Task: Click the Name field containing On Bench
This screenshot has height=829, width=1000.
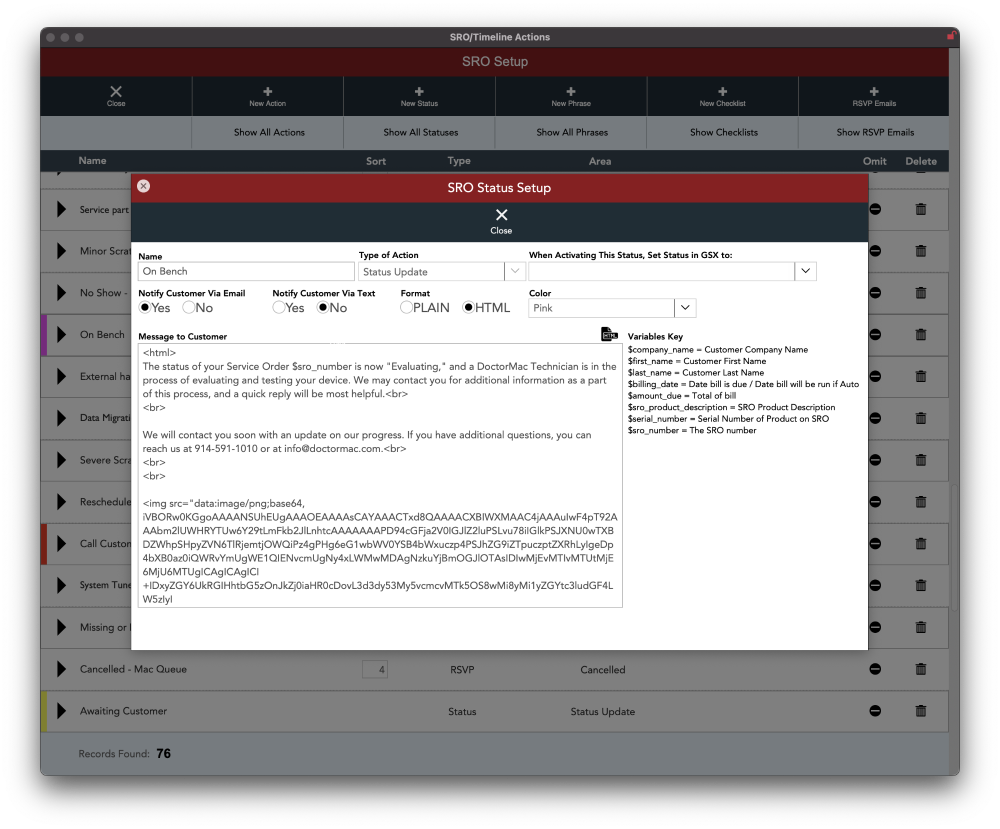Action: pos(246,271)
